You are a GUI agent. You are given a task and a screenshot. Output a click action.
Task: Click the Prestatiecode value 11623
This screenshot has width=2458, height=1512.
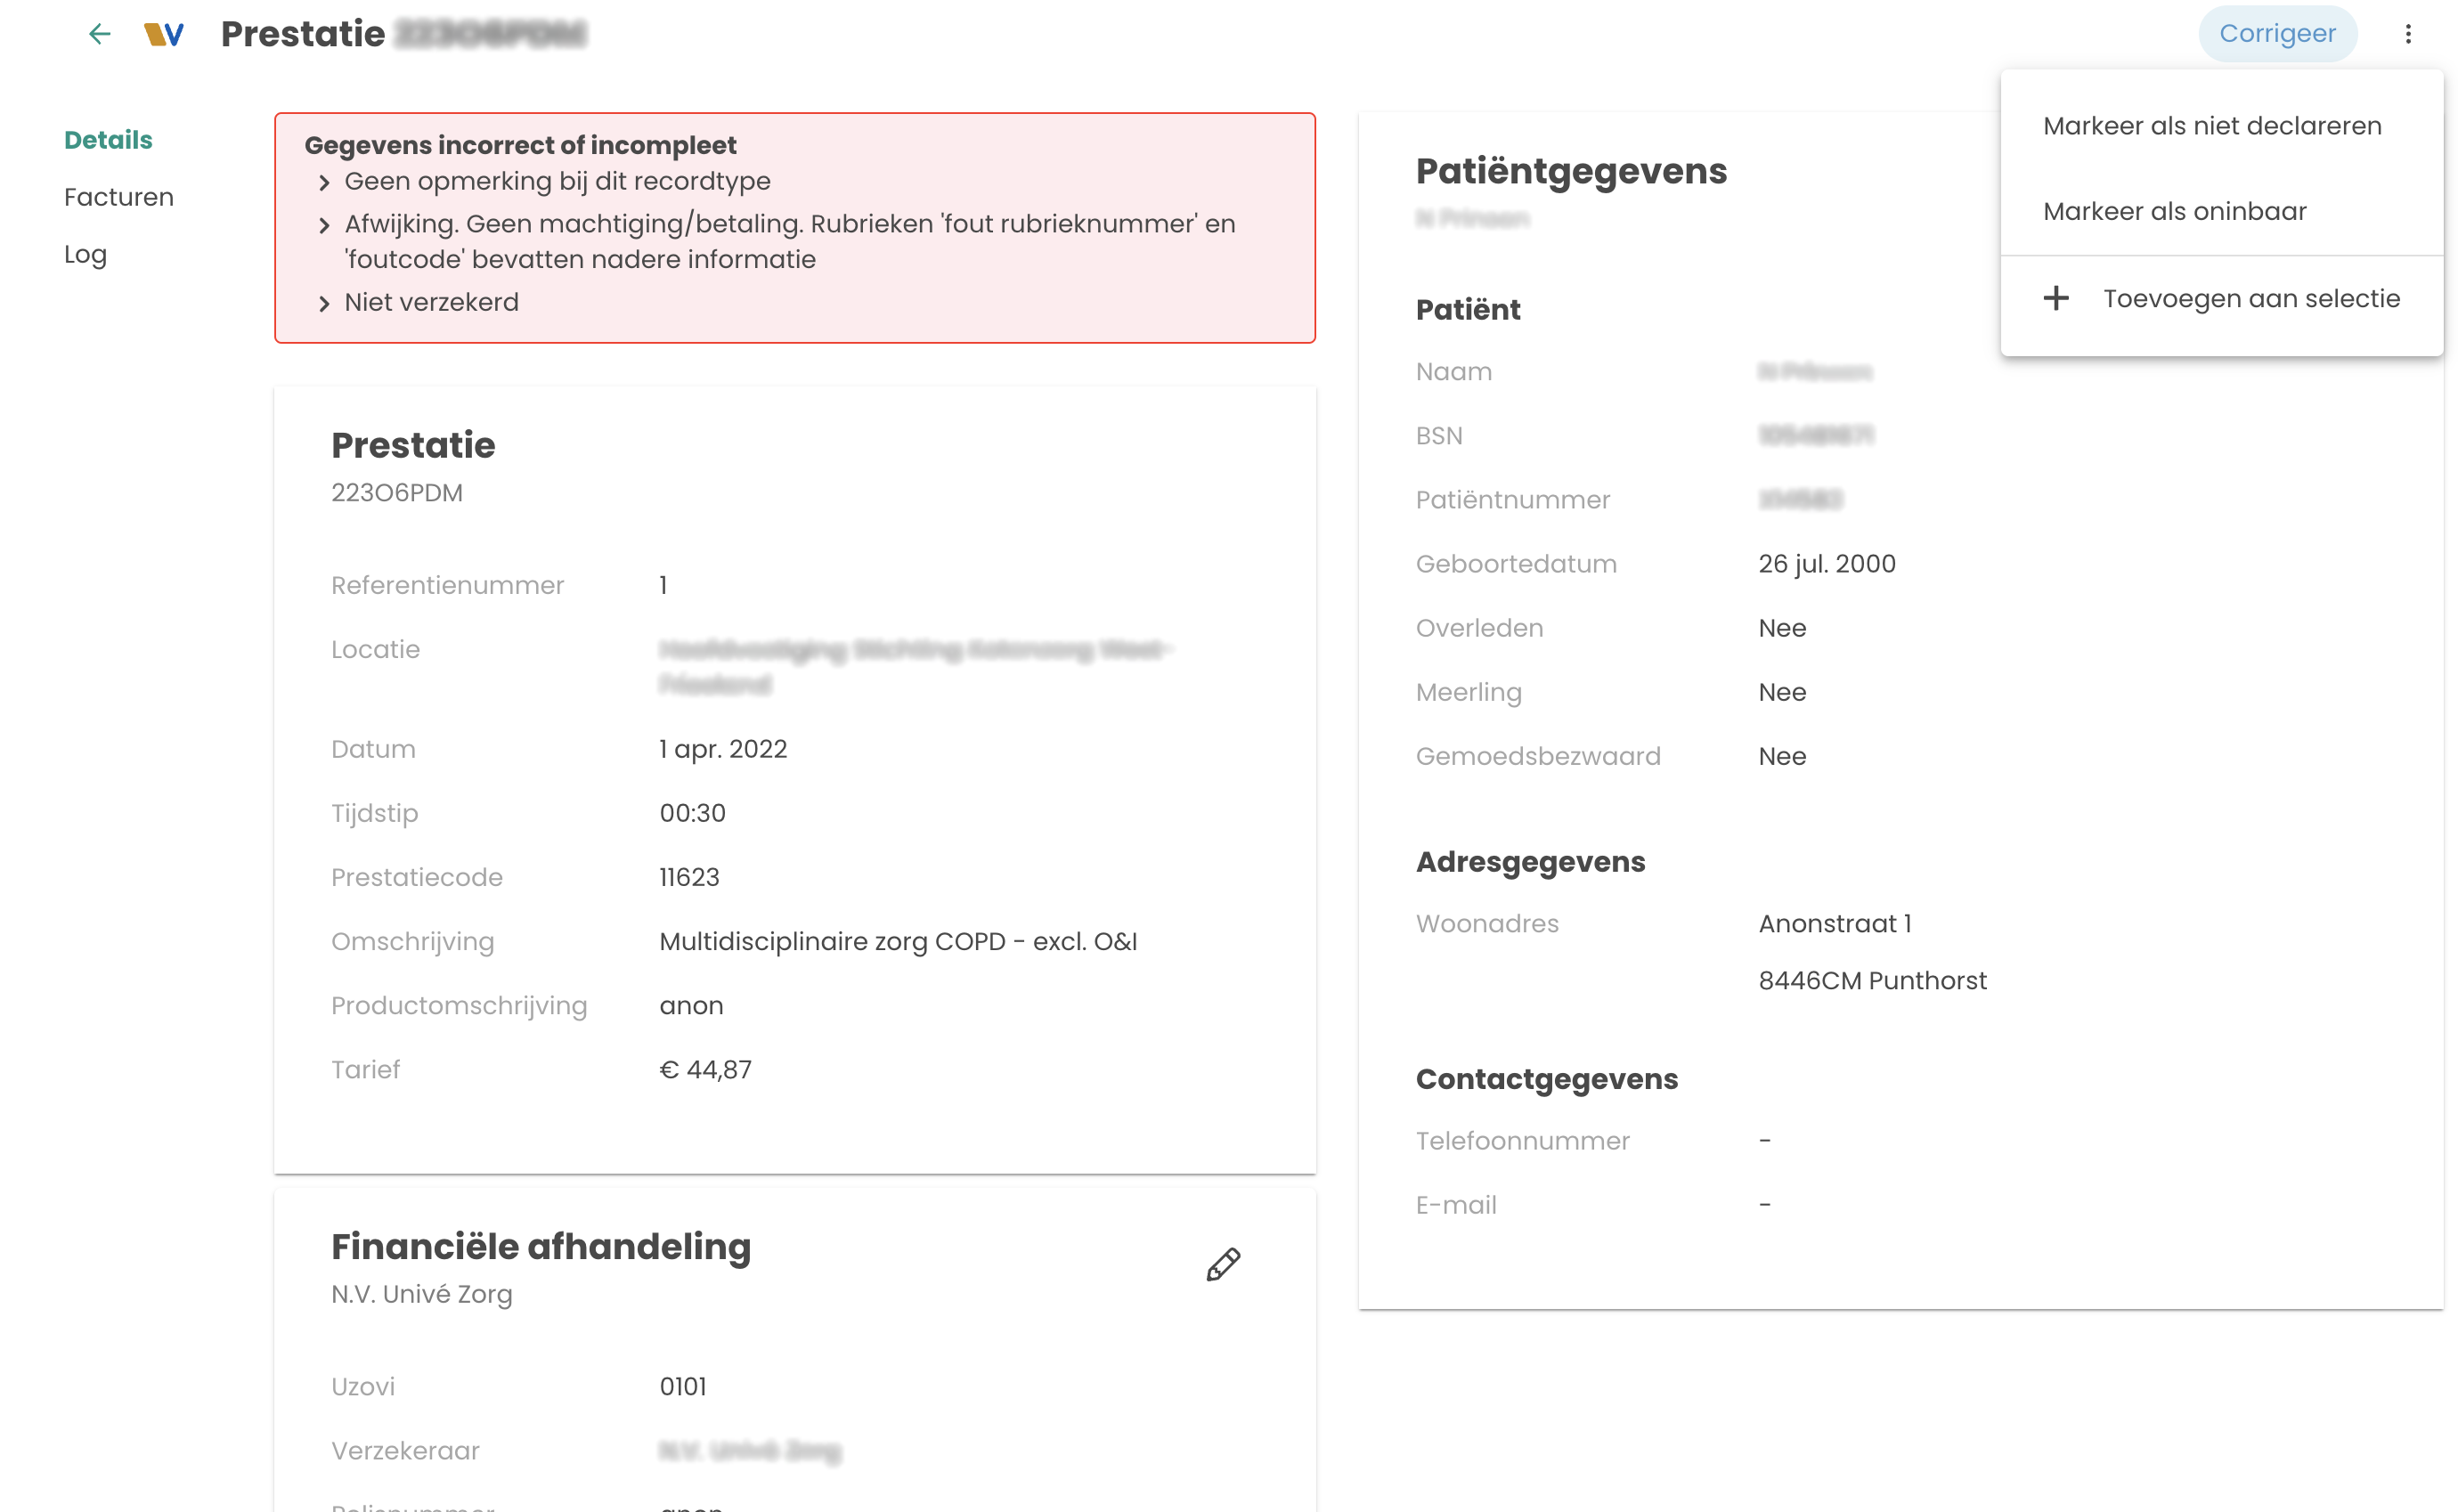click(689, 877)
